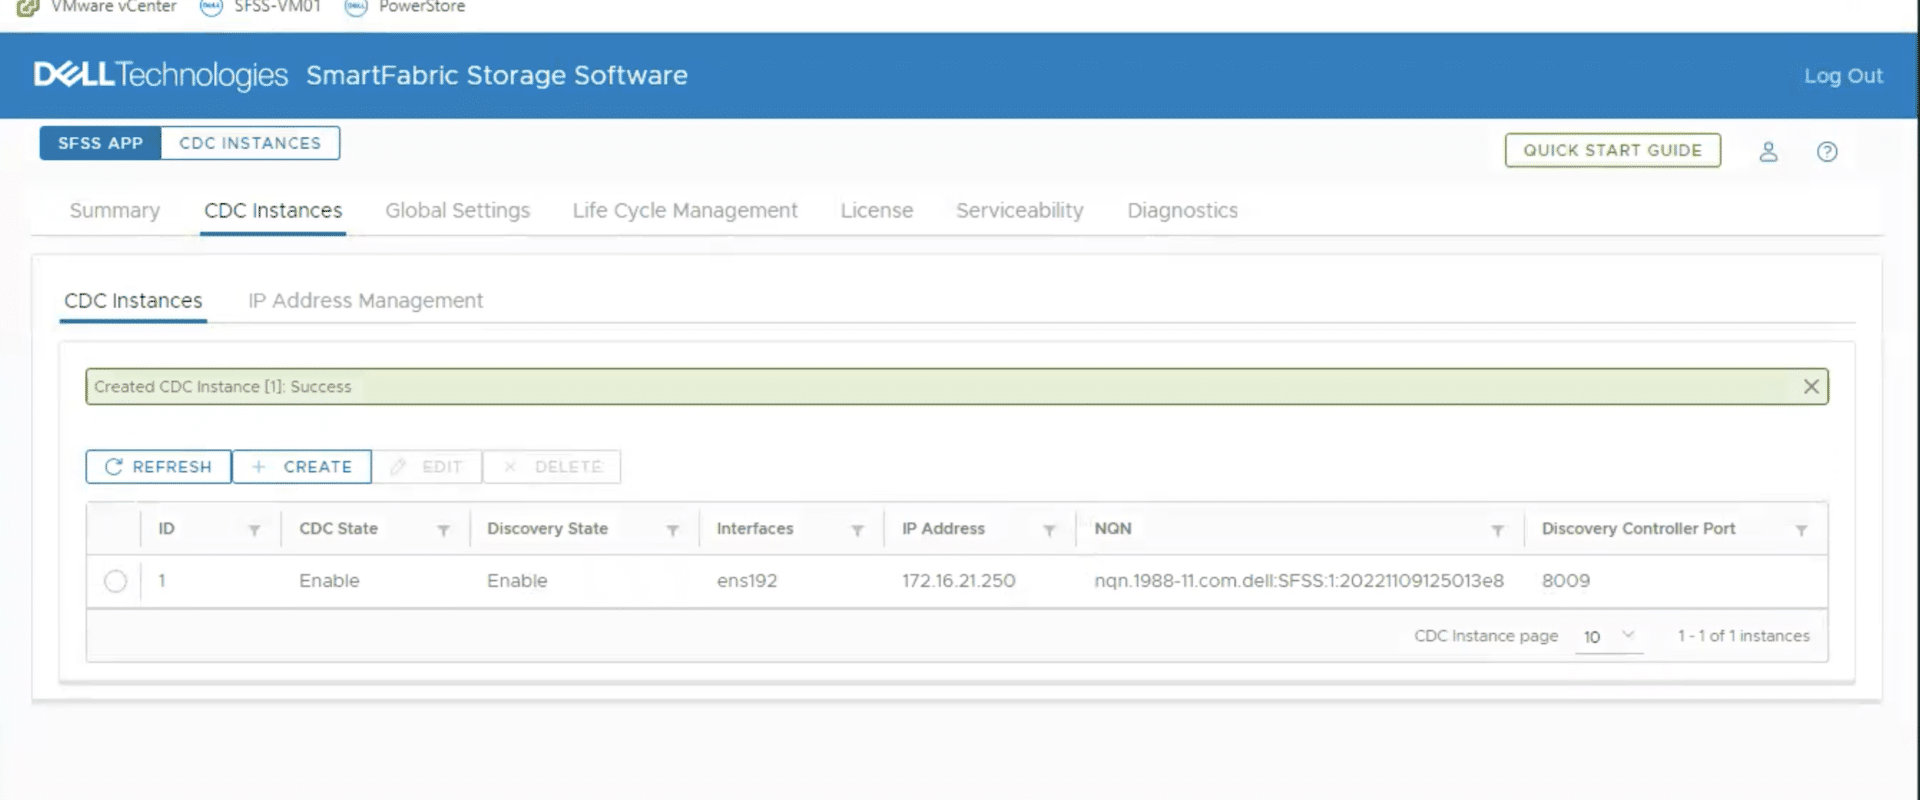This screenshot has height=800, width=1920.
Task: Open the help question mark icon
Action: (x=1827, y=151)
